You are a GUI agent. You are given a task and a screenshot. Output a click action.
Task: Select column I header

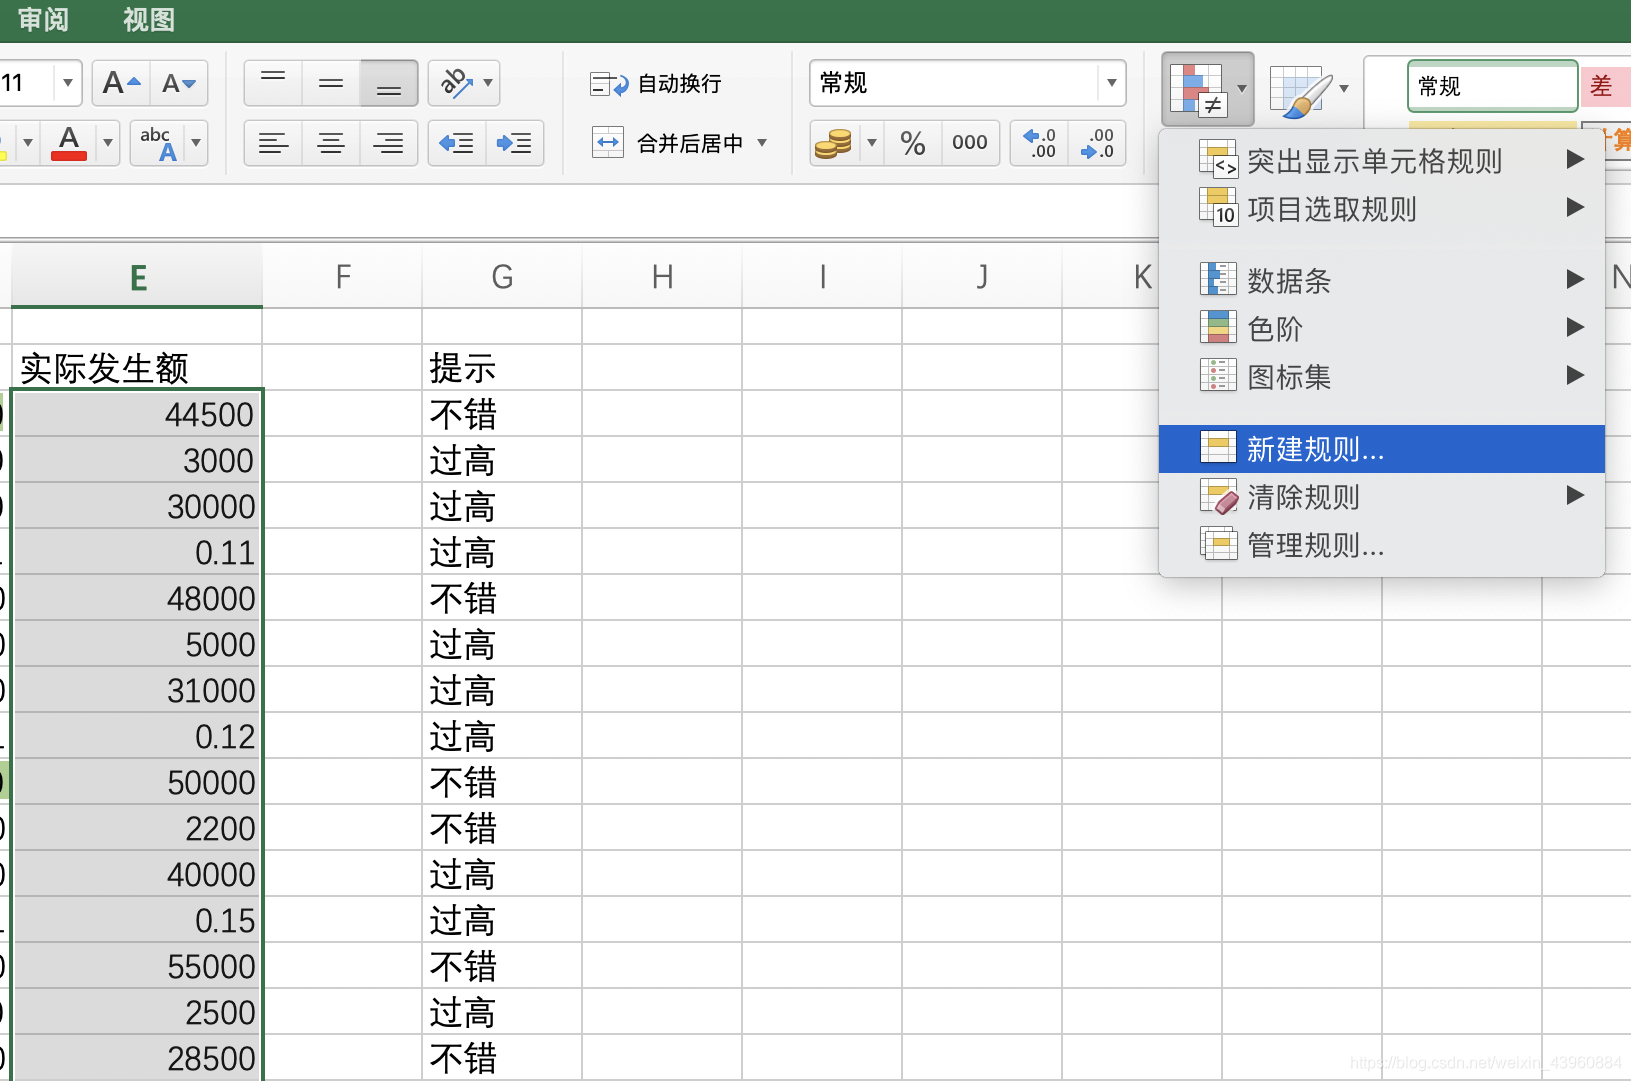(x=822, y=277)
